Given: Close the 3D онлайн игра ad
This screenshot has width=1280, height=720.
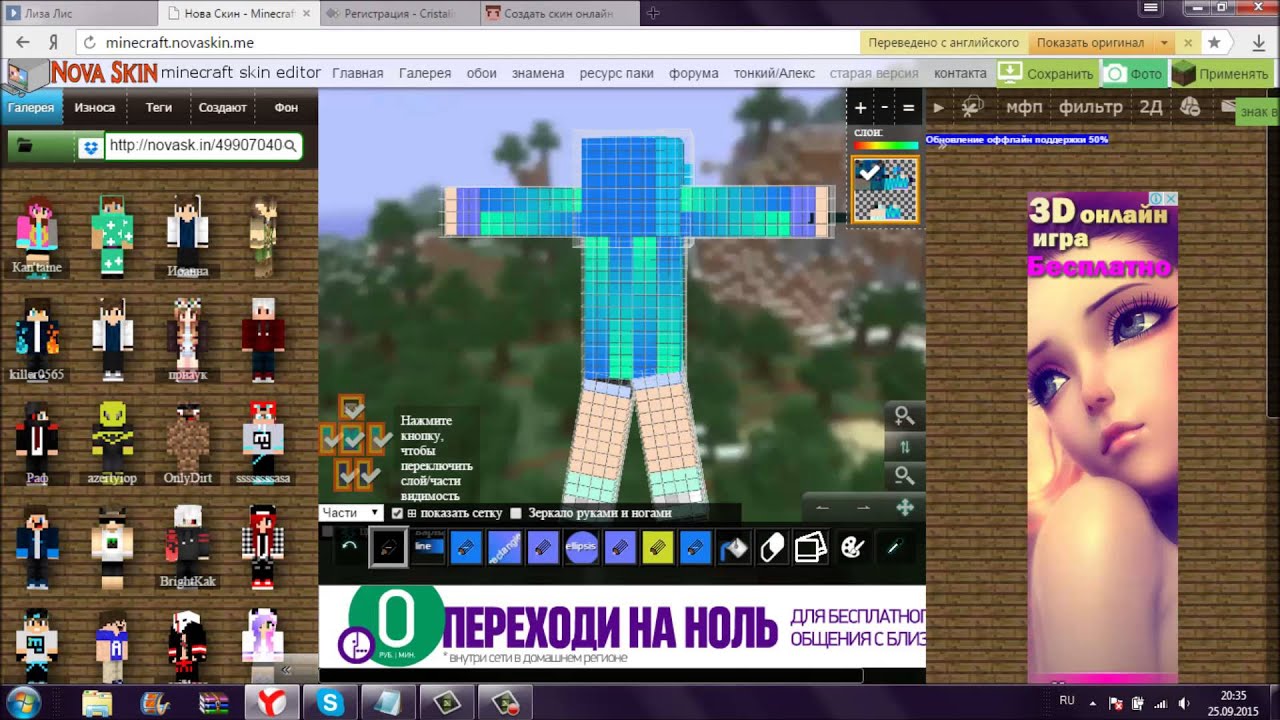Looking at the screenshot, I should tap(1171, 199).
